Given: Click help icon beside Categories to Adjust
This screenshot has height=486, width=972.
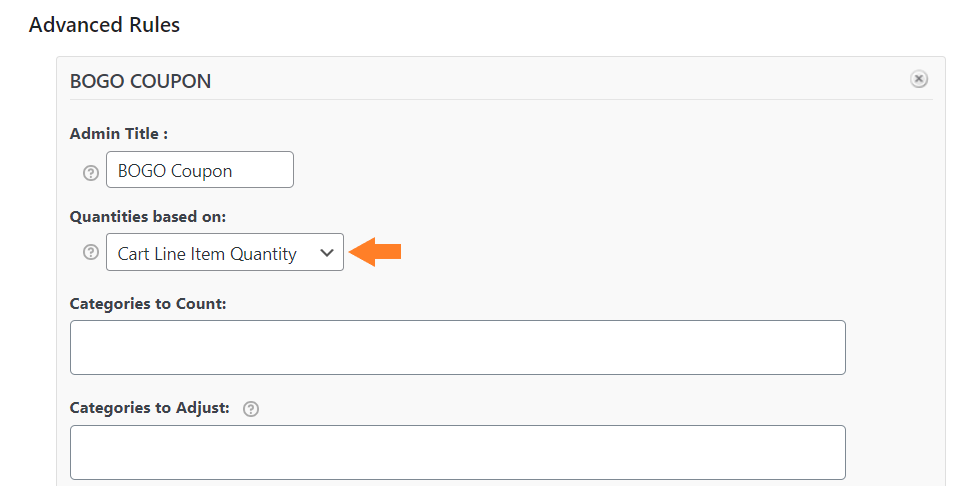Looking at the screenshot, I should [250, 409].
